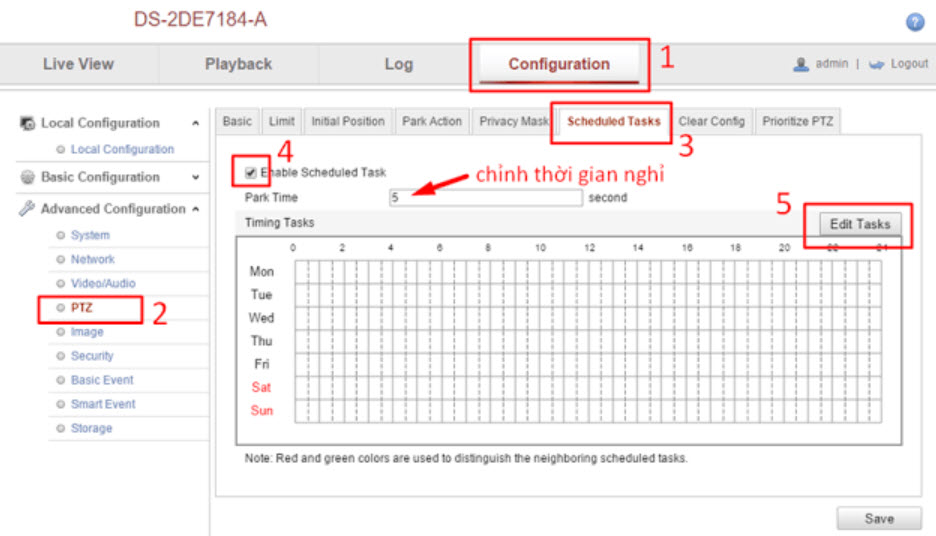Image resolution: width=936 pixels, height=536 pixels.
Task: Click the Basic Configuration globe icon
Action: [x=28, y=177]
